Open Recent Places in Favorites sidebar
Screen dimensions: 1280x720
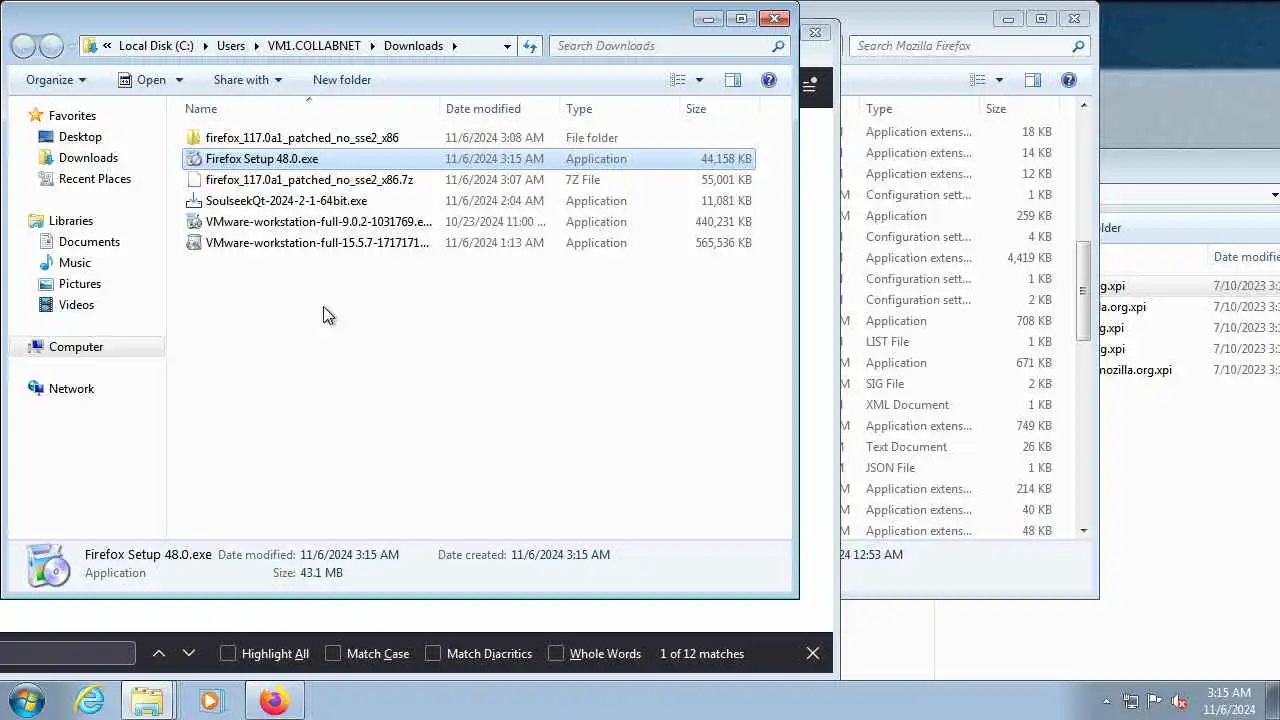(94, 179)
